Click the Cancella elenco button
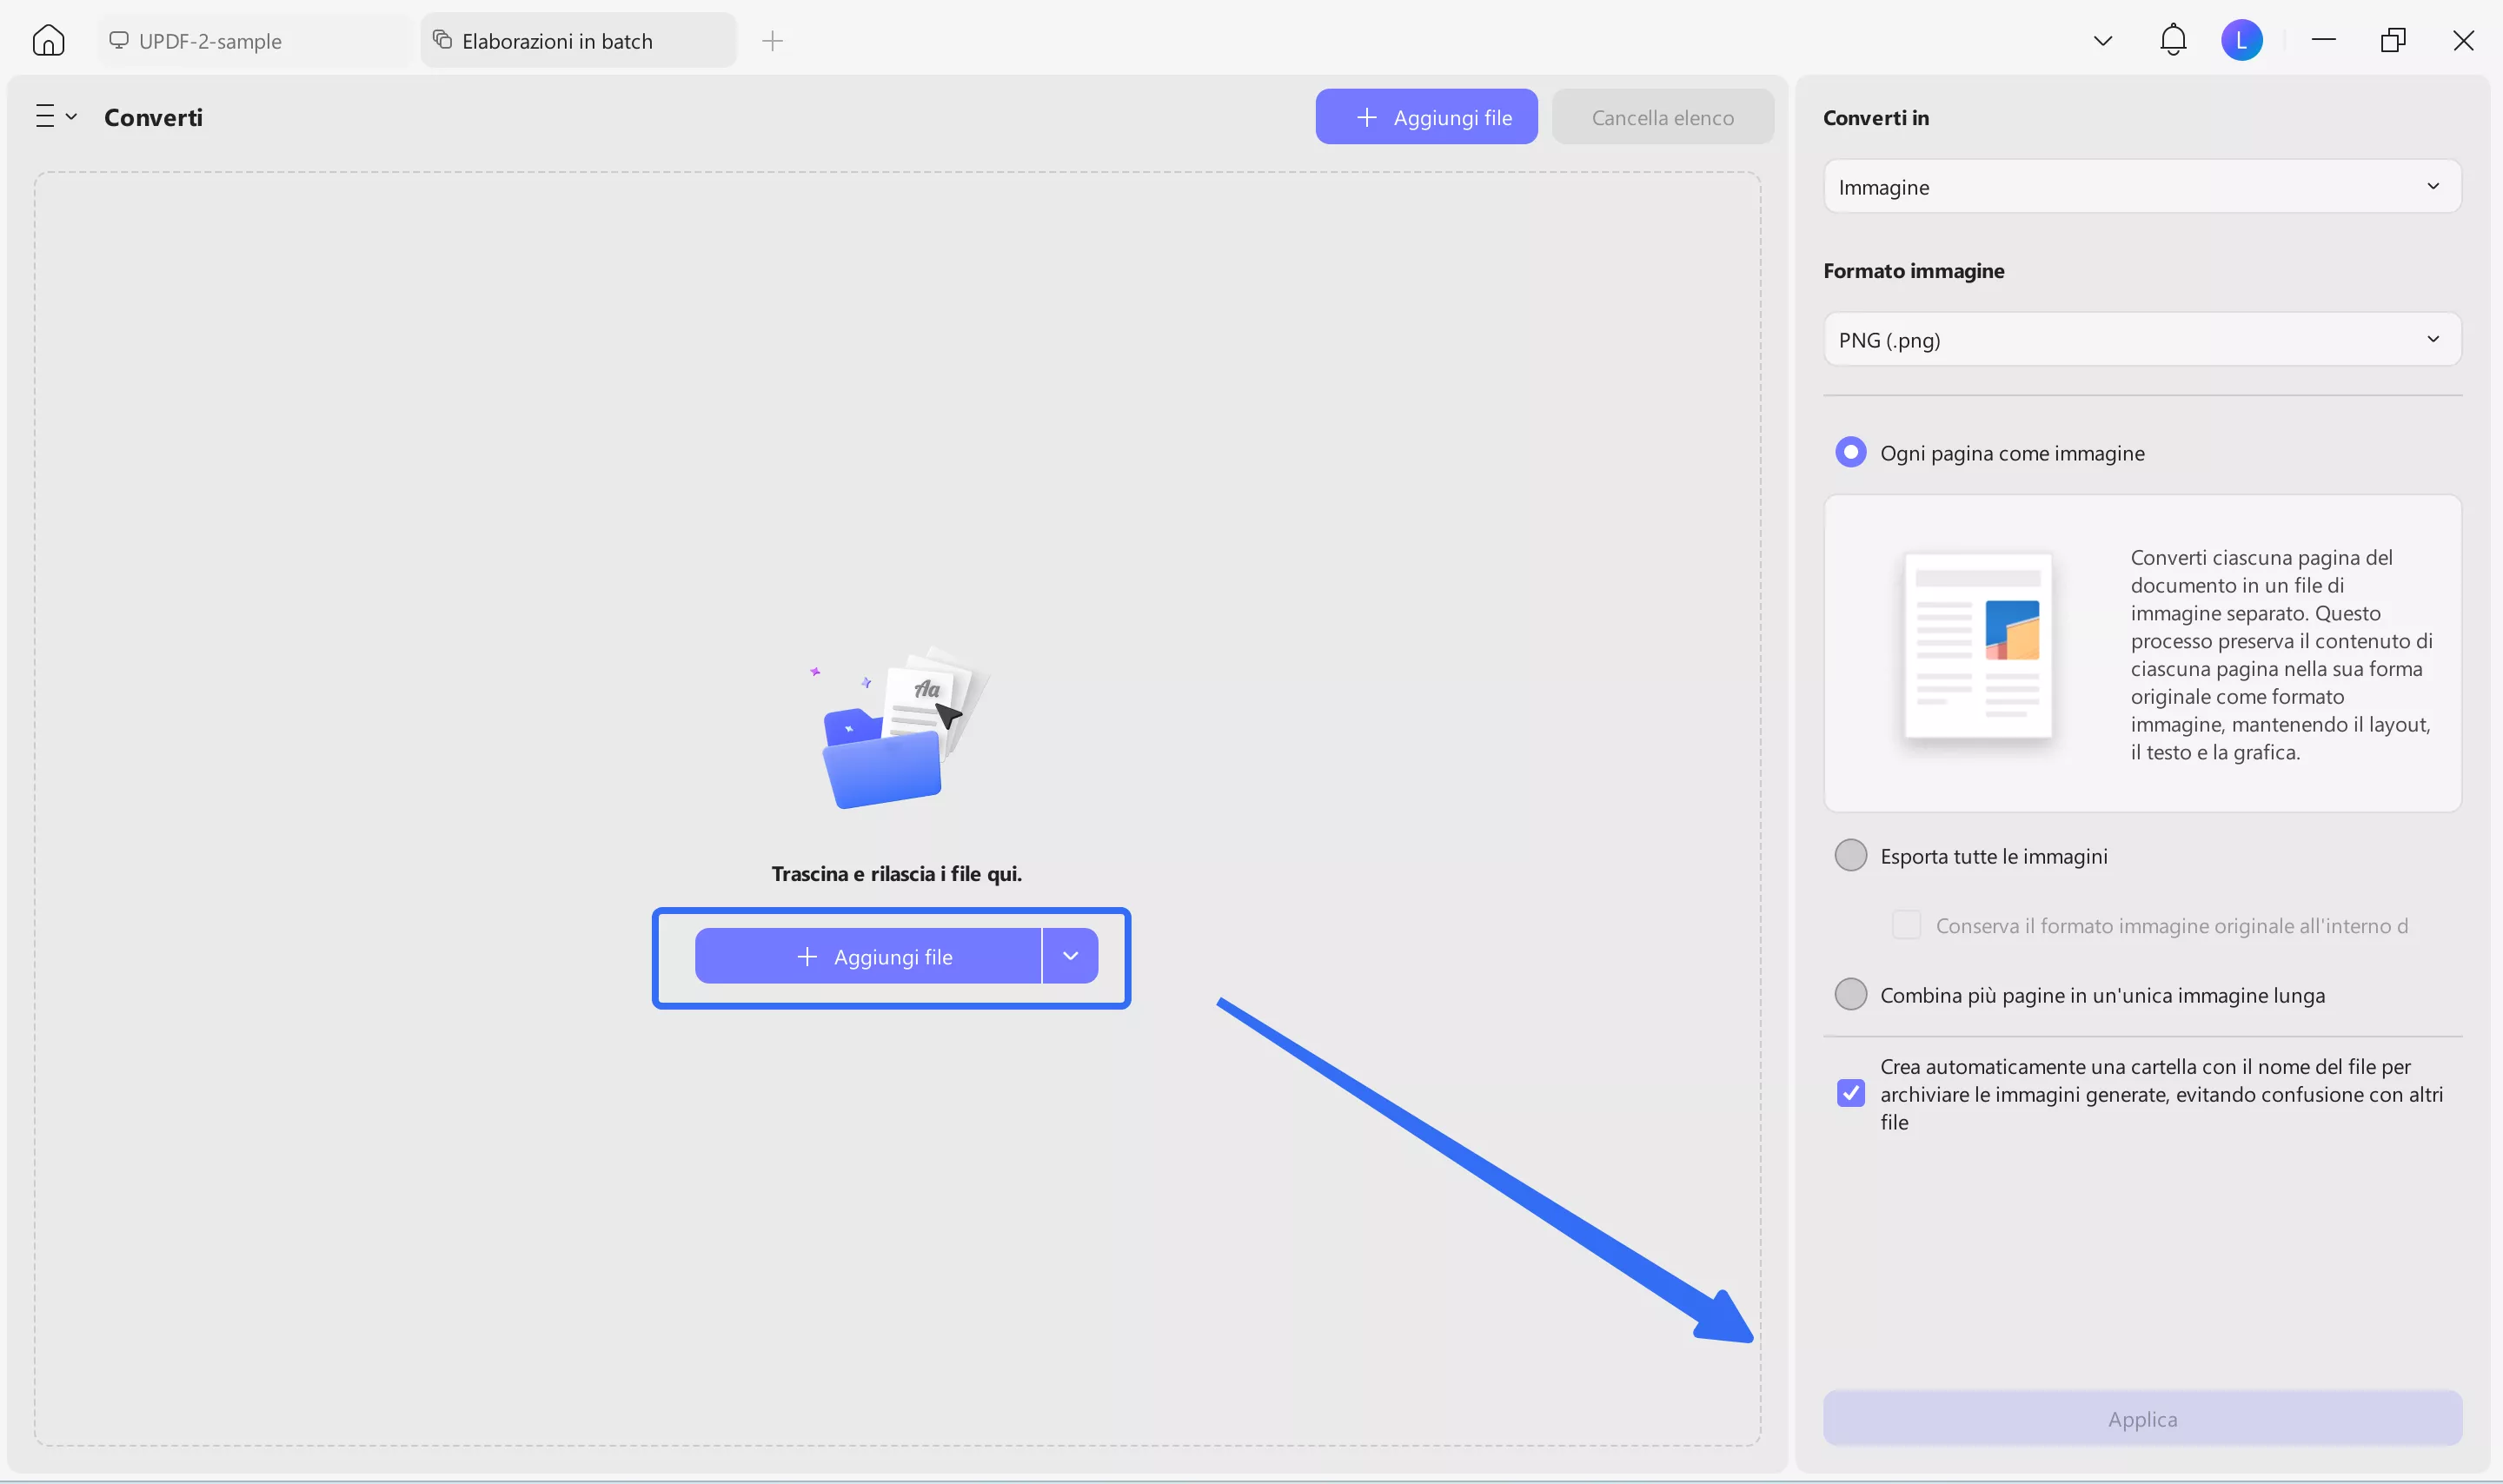2503x1484 pixels. coord(1661,116)
